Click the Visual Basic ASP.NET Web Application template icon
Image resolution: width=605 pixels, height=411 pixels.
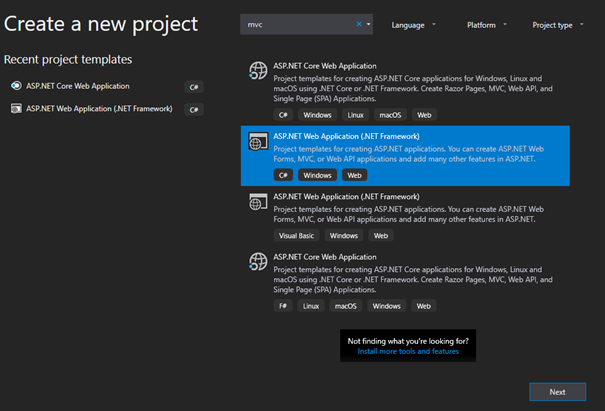click(x=258, y=201)
